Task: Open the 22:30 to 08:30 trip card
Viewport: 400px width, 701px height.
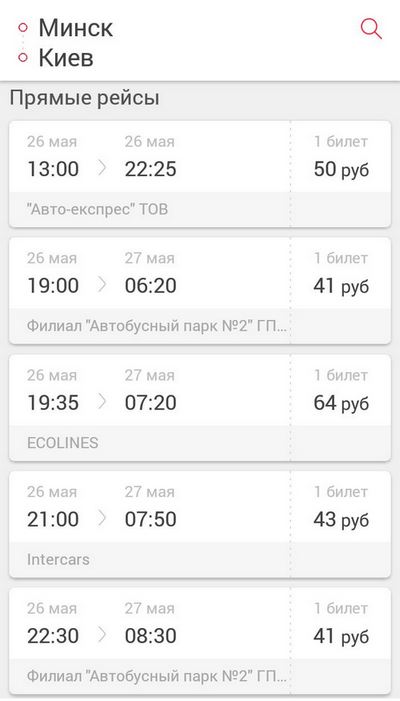Action: click(x=200, y=641)
